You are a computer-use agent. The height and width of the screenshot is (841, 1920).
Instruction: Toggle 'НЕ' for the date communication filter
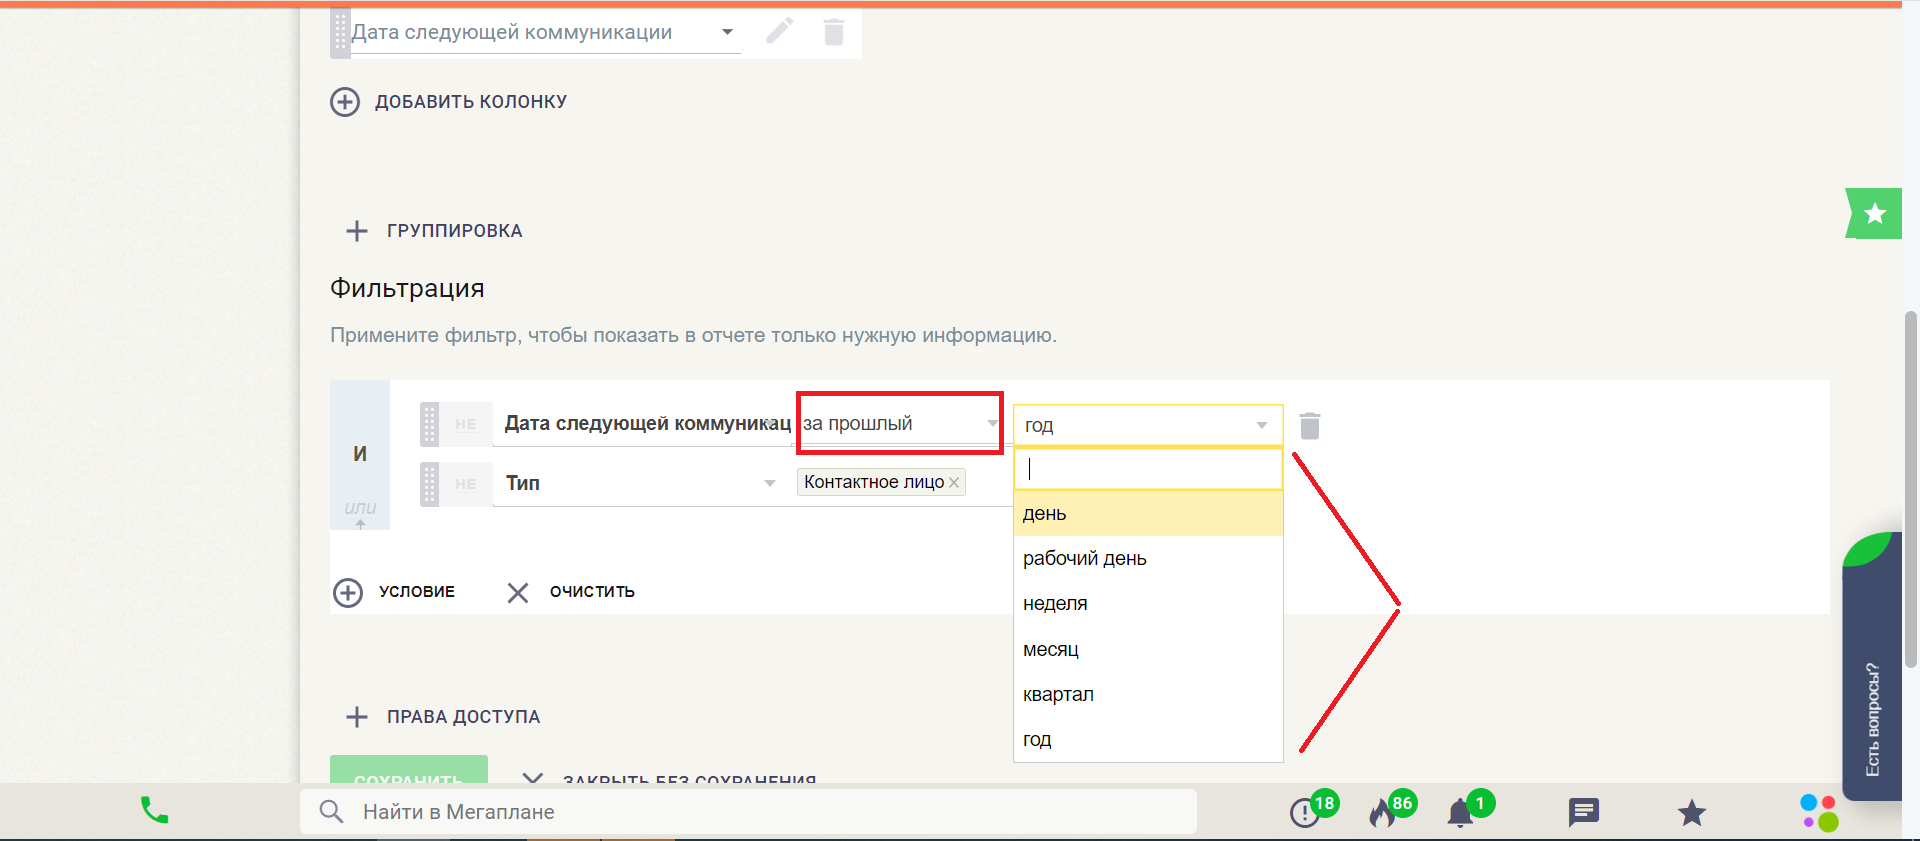466,424
